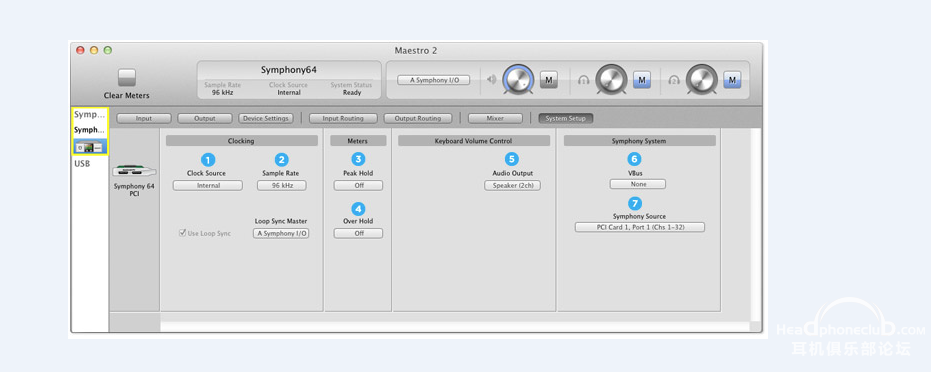
Task: Open the Peak Hold dropdown
Action: (358, 186)
